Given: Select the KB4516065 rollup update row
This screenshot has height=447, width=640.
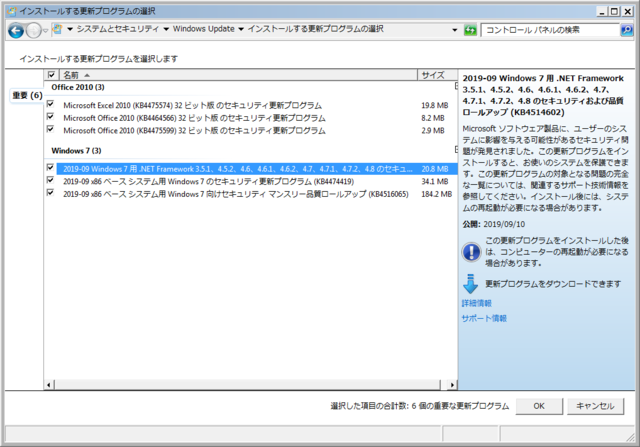Looking at the screenshot, I should [x=256, y=194].
